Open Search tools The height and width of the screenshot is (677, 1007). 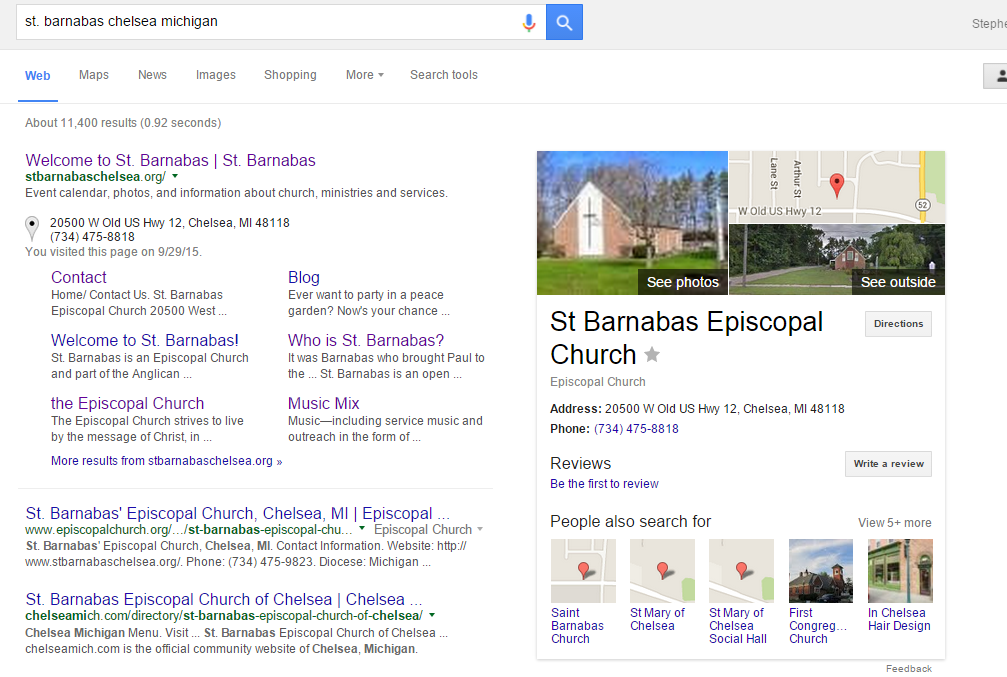[444, 75]
